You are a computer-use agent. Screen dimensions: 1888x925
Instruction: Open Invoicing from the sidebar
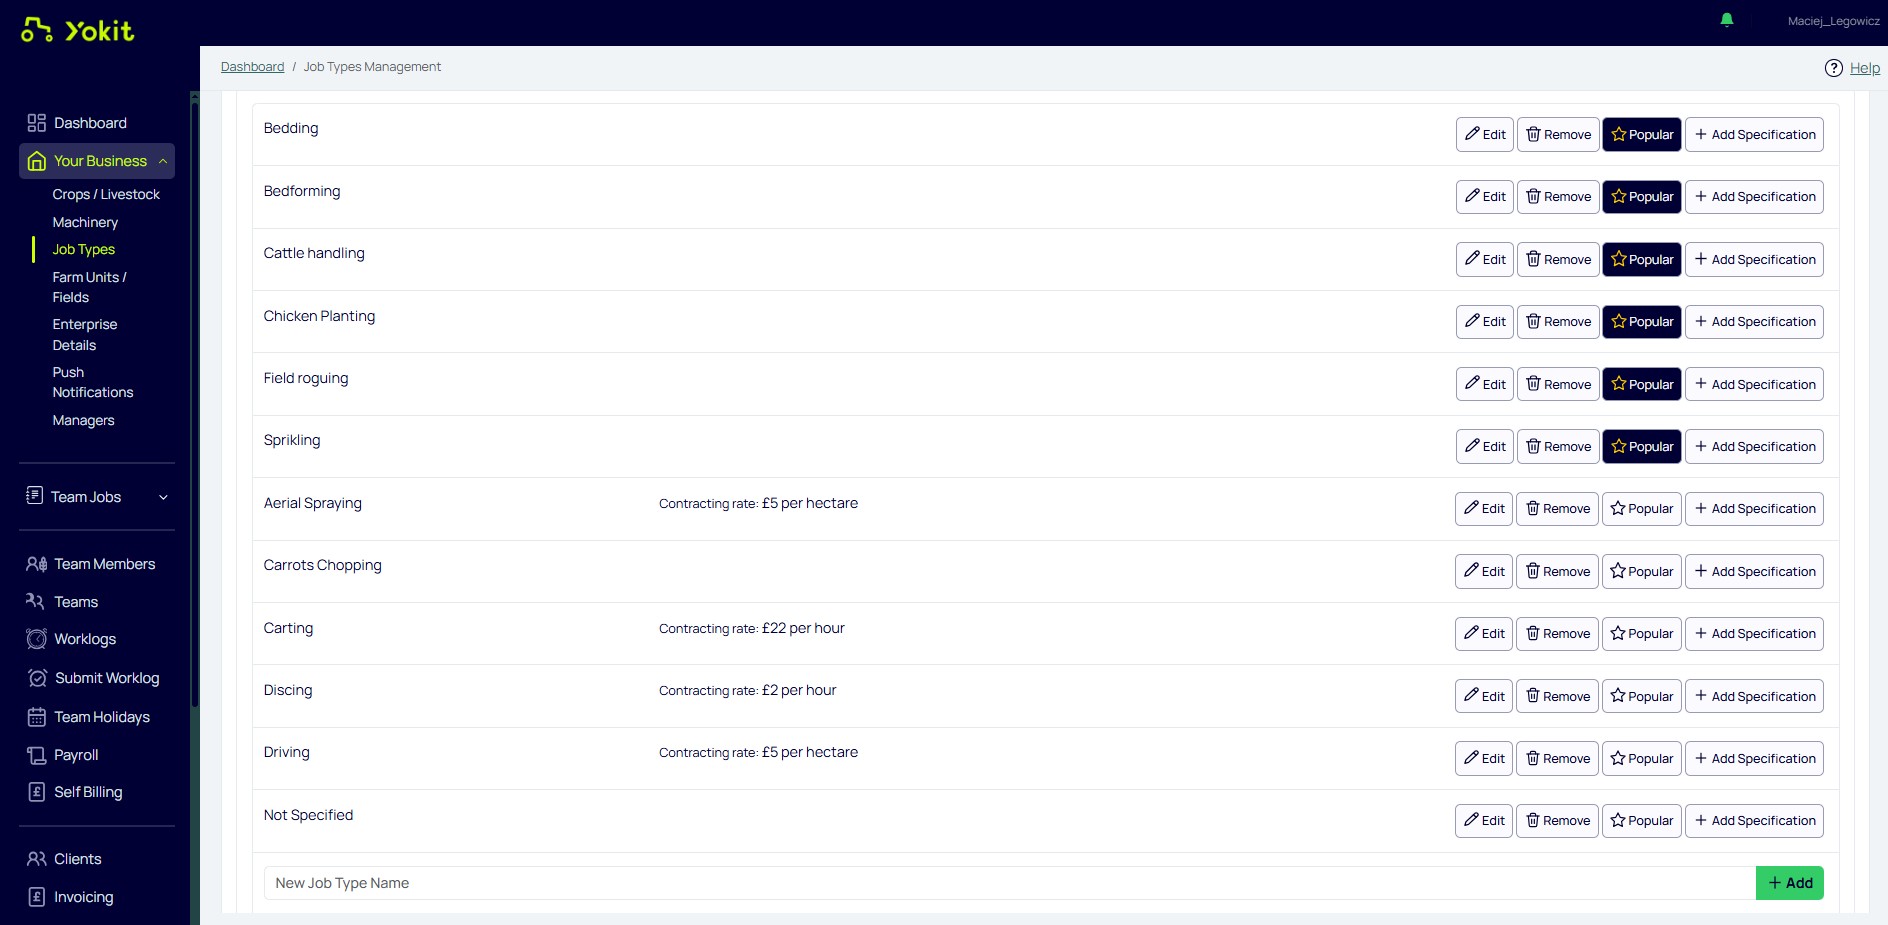(x=83, y=897)
